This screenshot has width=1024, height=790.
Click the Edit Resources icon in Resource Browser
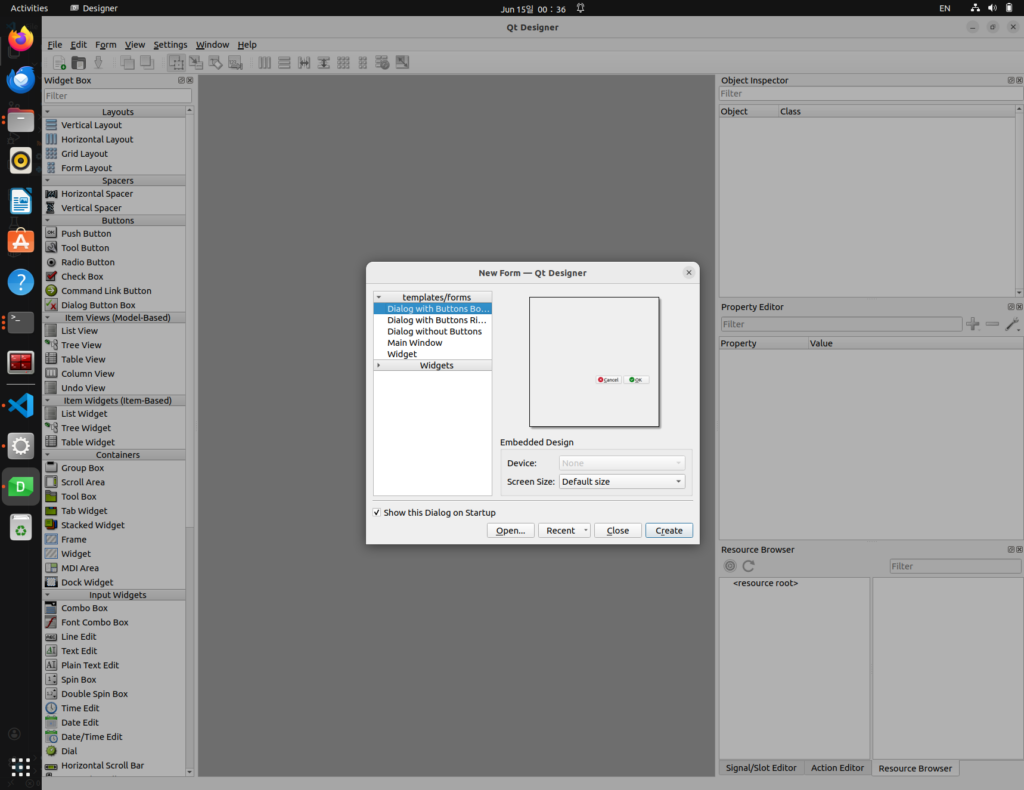click(729, 566)
